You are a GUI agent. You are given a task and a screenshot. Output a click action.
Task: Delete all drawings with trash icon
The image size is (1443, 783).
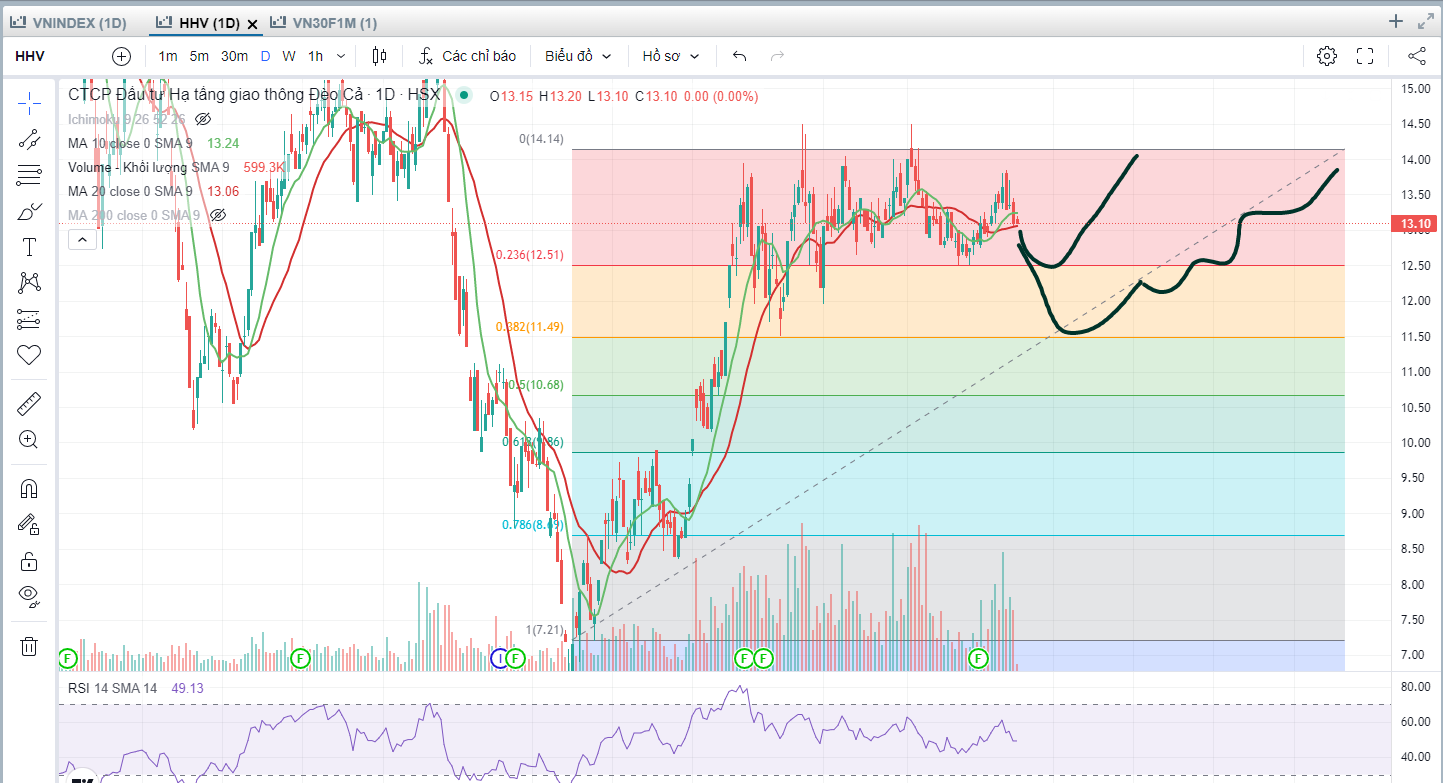pyautogui.click(x=29, y=646)
